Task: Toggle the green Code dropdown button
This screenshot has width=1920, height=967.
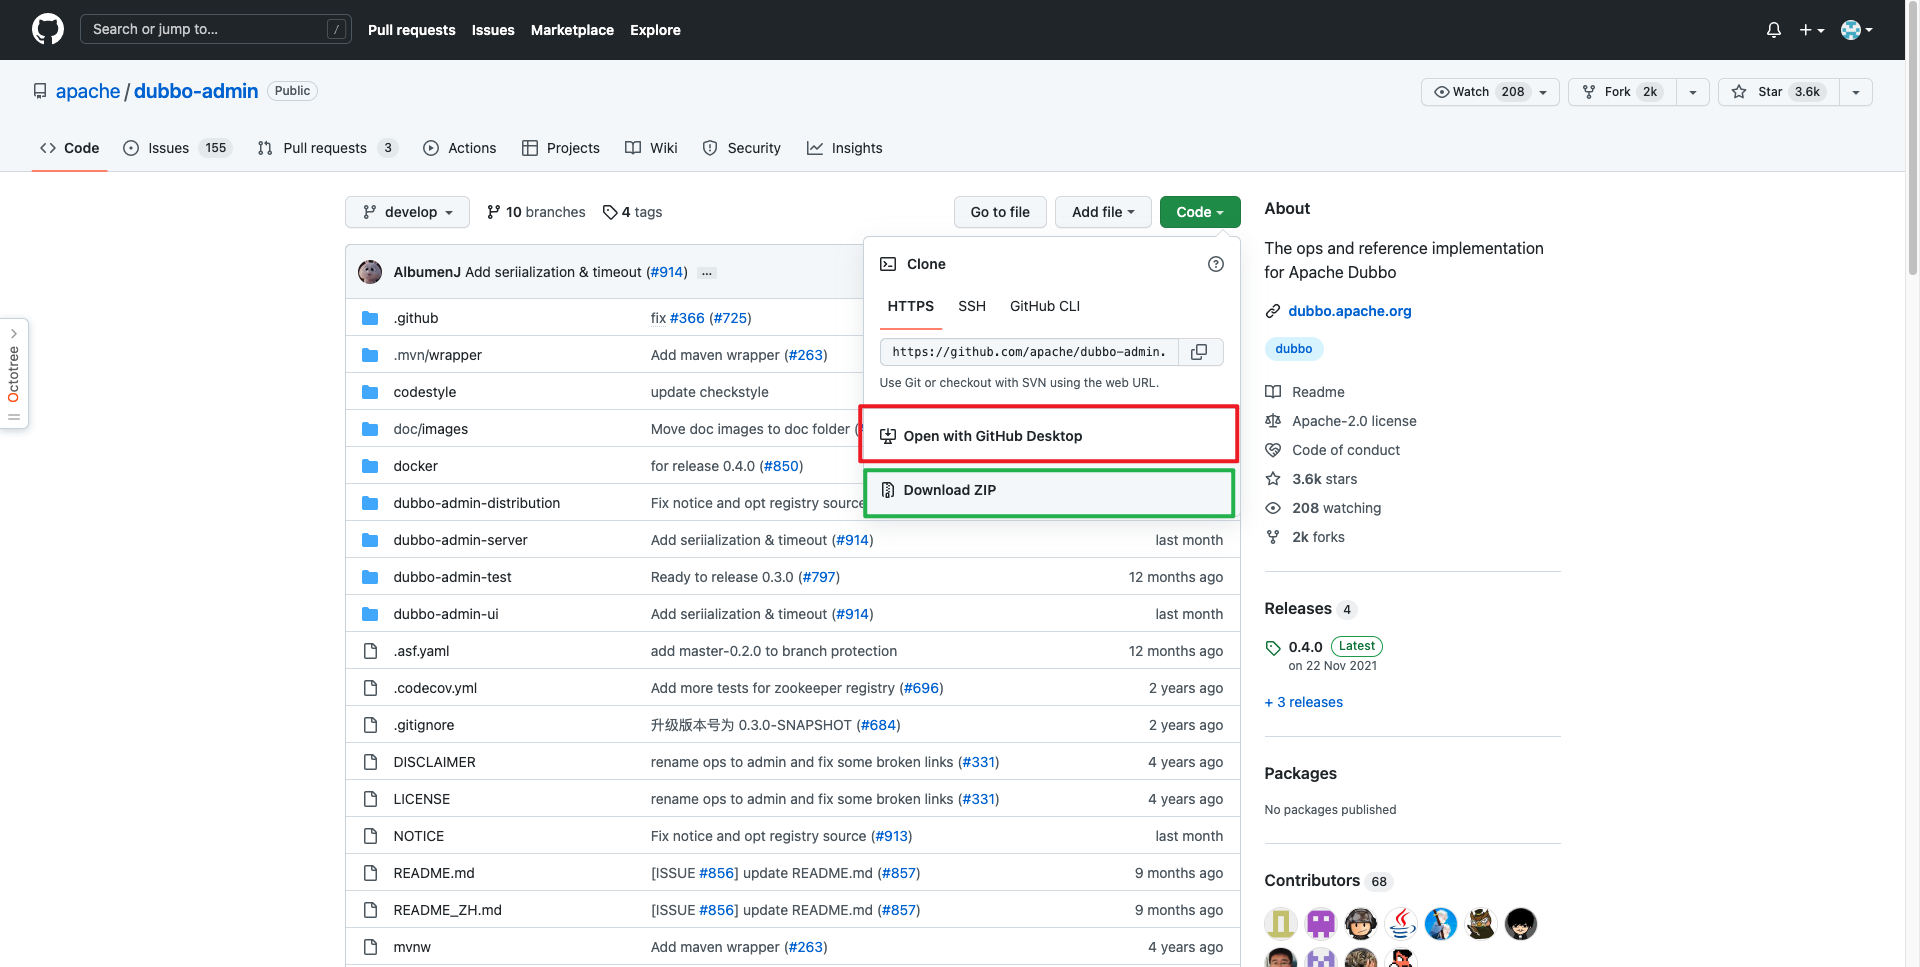Action: pos(1200,212)
